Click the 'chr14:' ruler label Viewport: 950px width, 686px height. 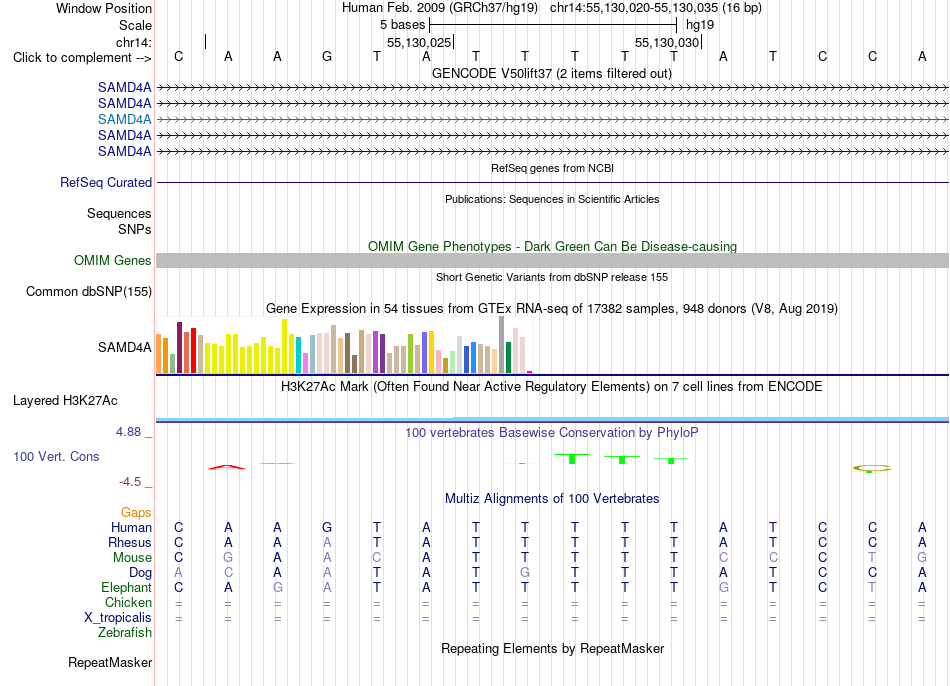[x=133, y=42]
